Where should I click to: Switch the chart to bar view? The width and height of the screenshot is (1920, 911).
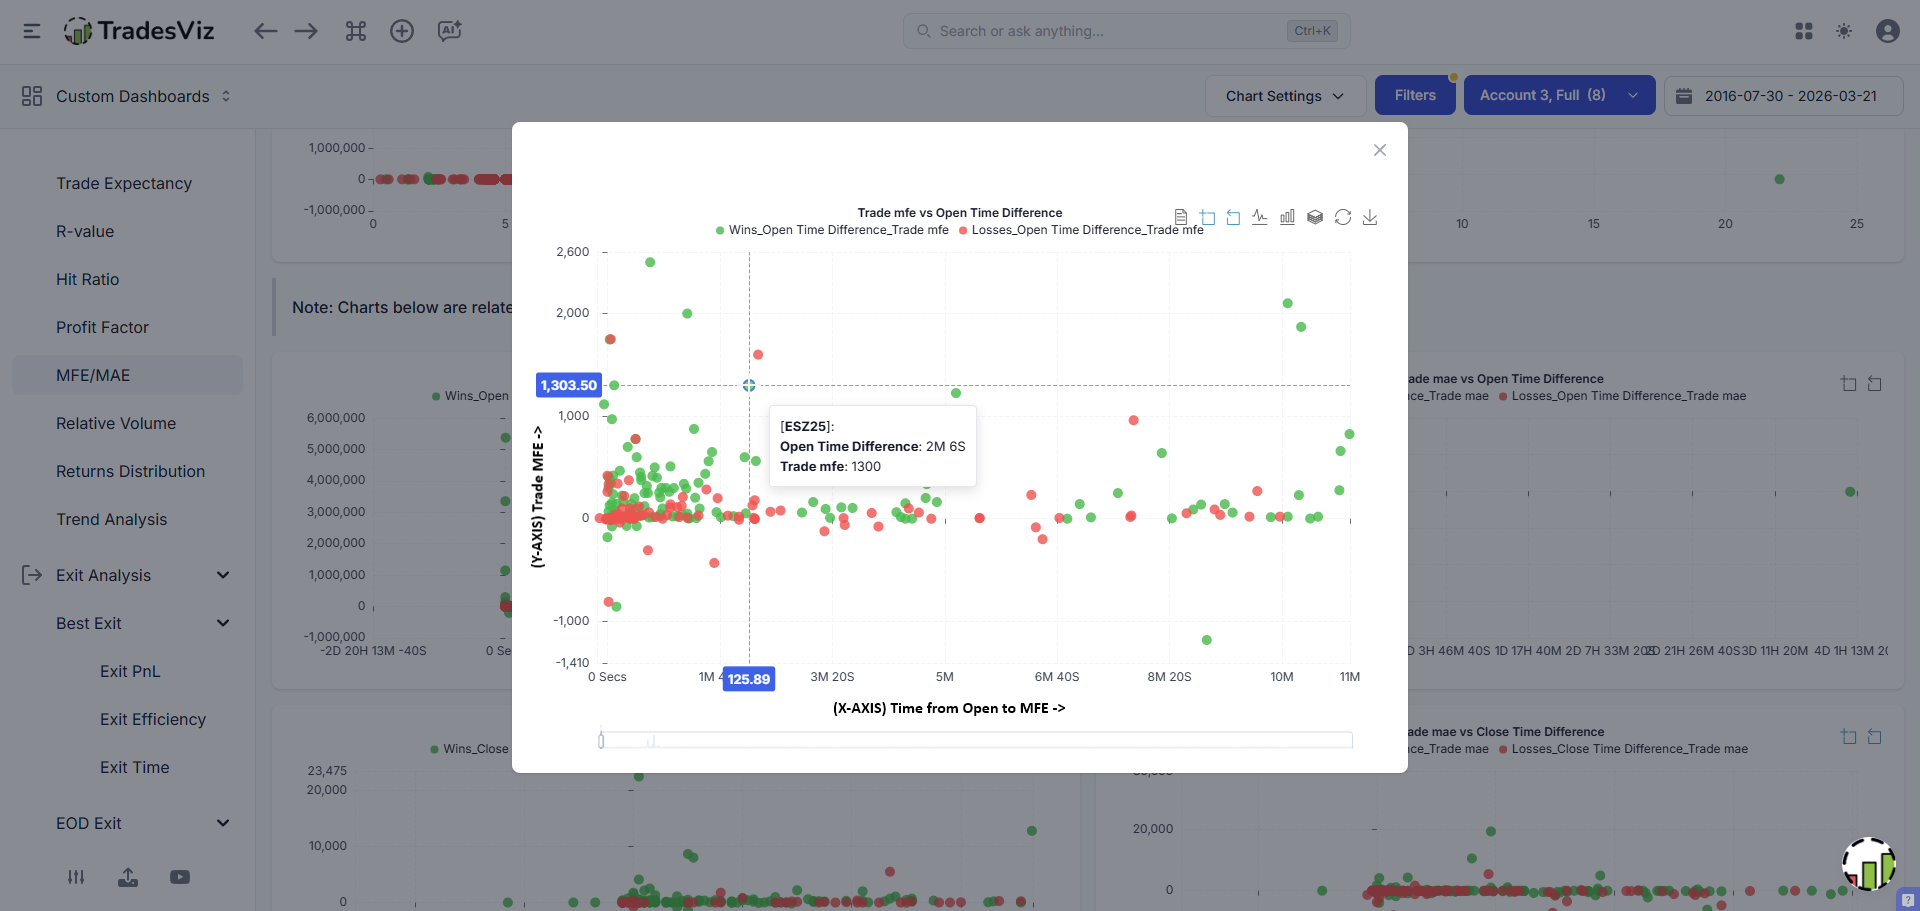(1287, 217)
